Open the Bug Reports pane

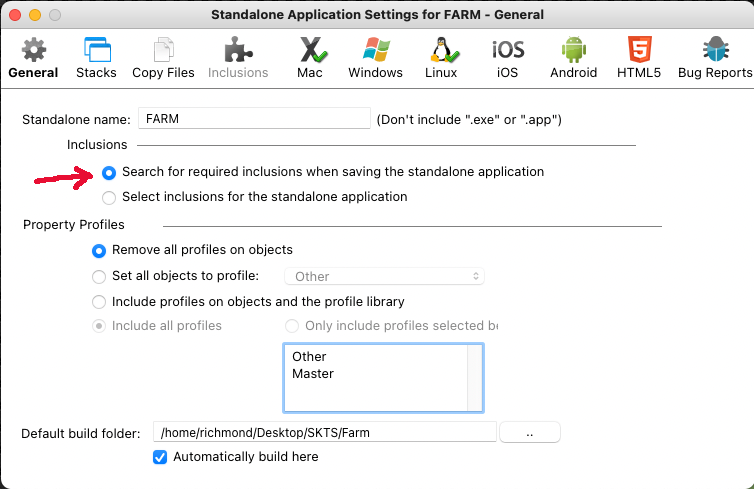[714, 52]
